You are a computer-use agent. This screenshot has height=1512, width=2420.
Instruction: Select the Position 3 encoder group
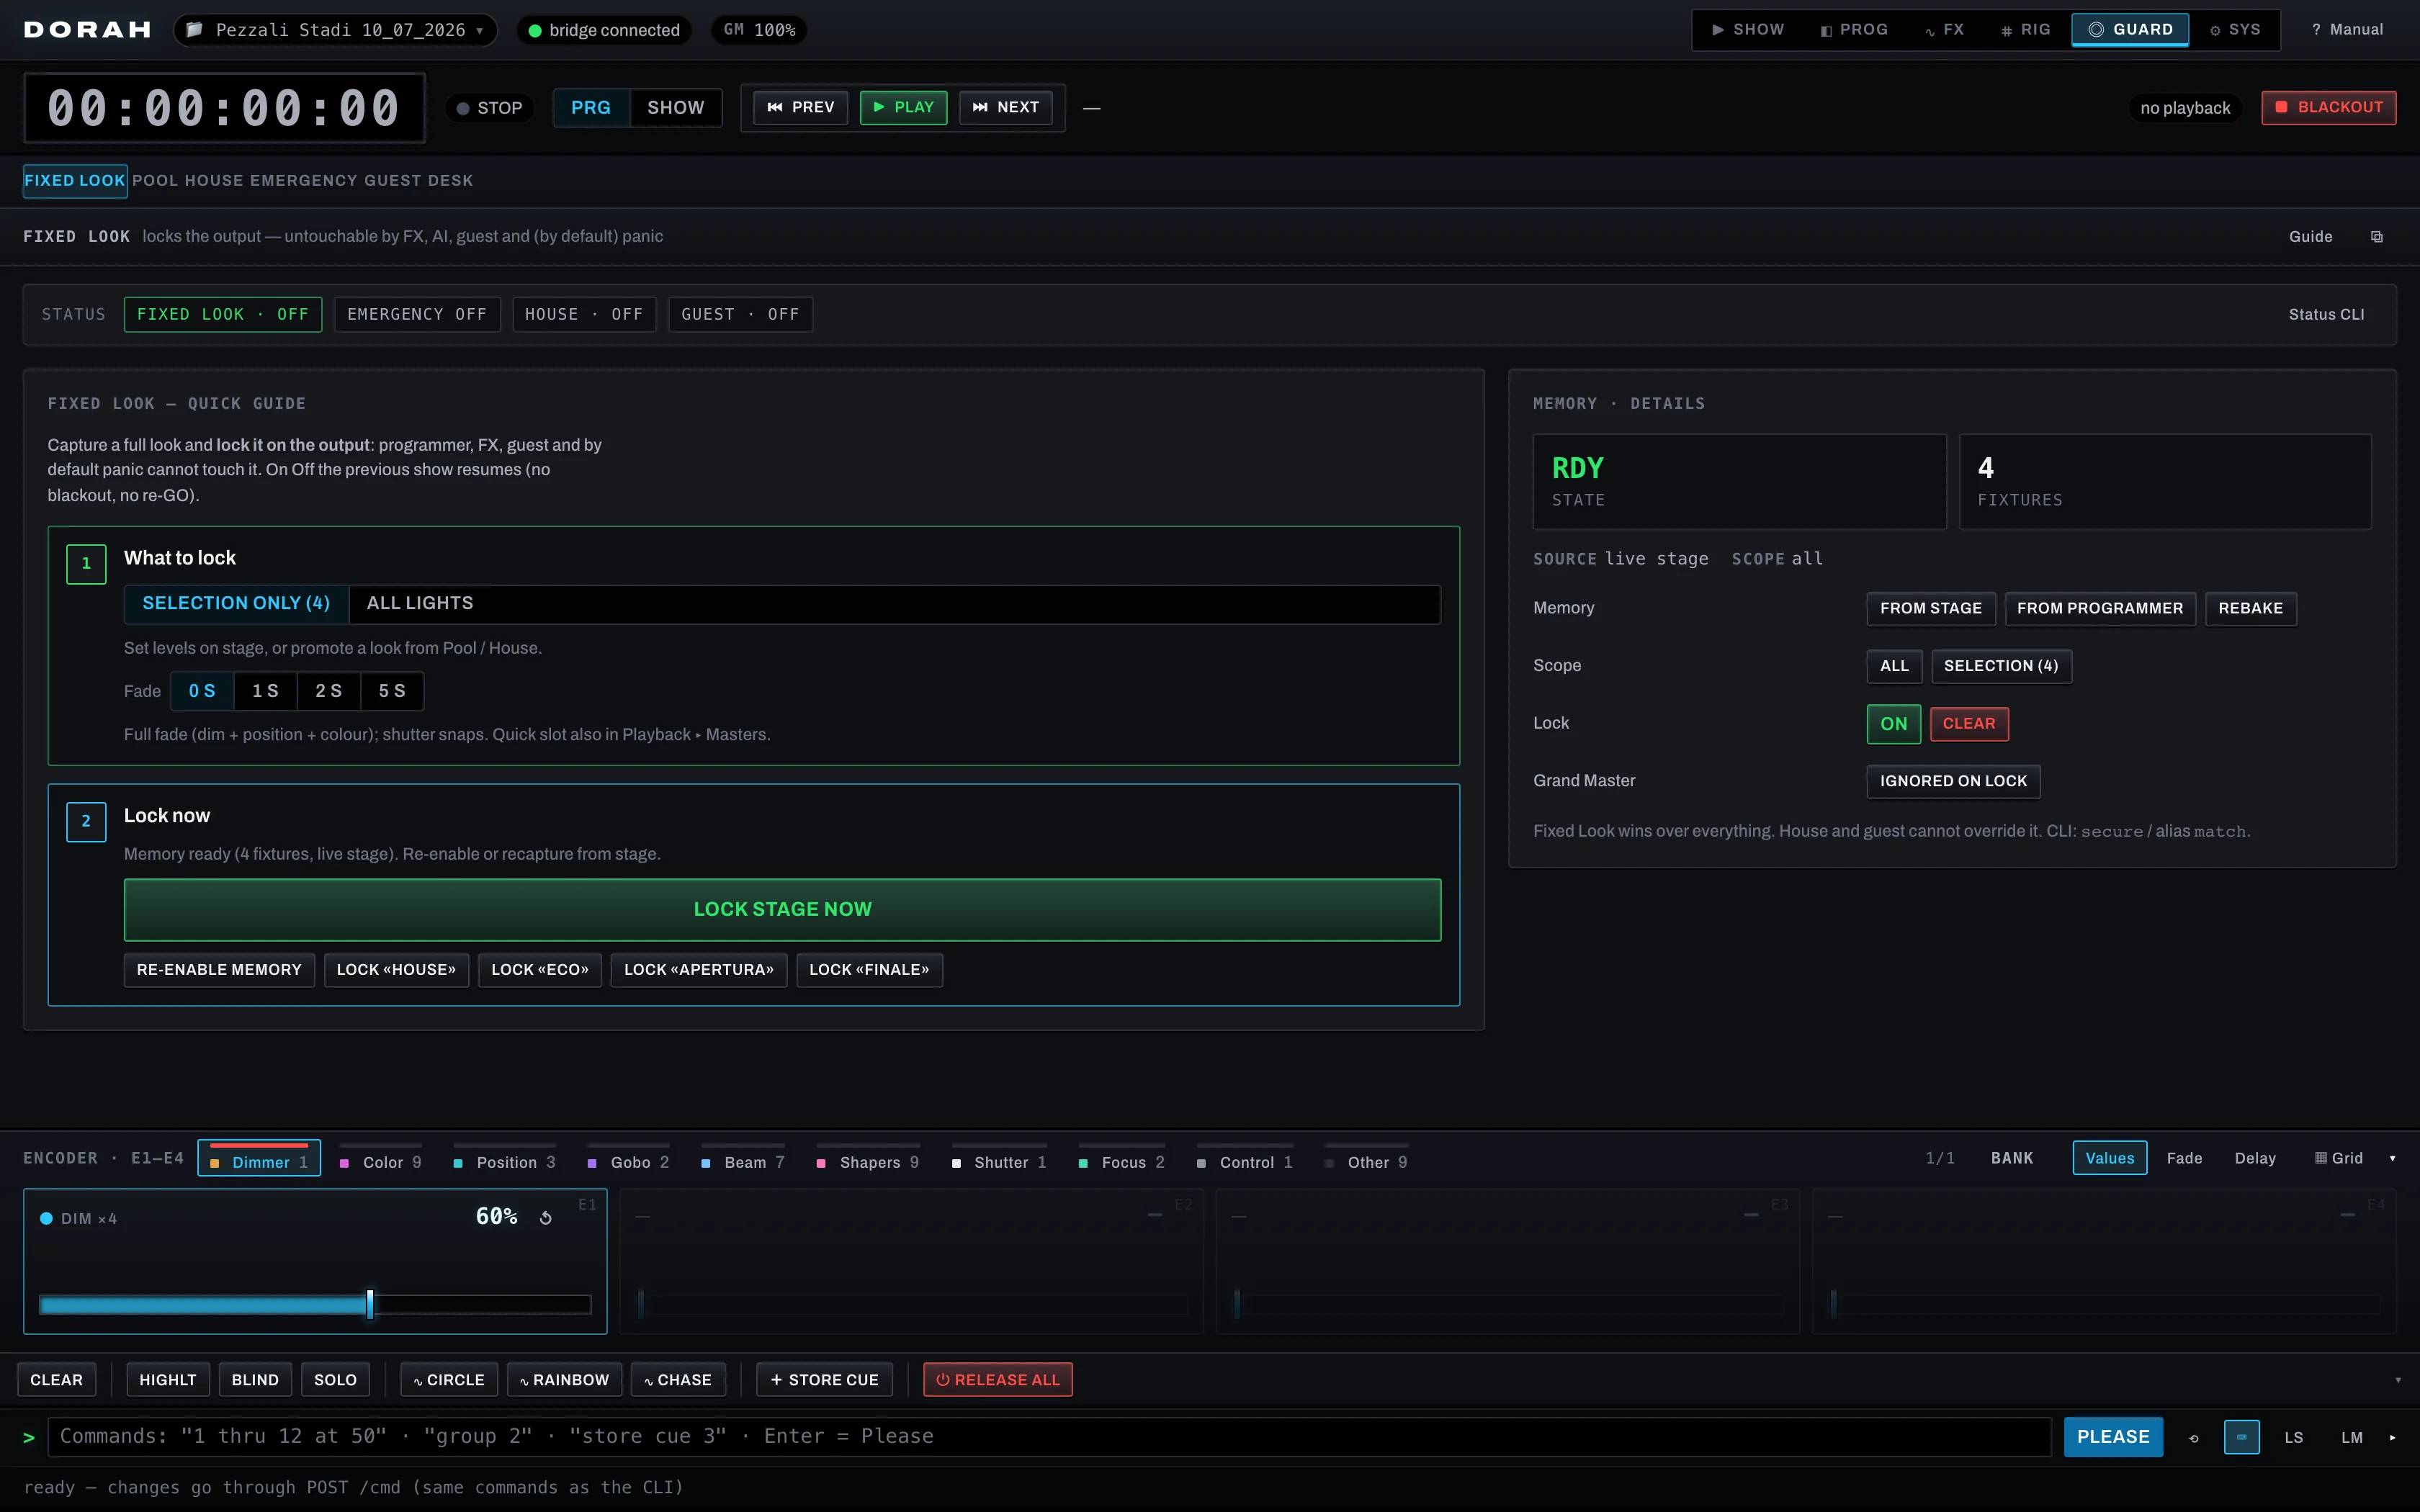(505, 1160)
